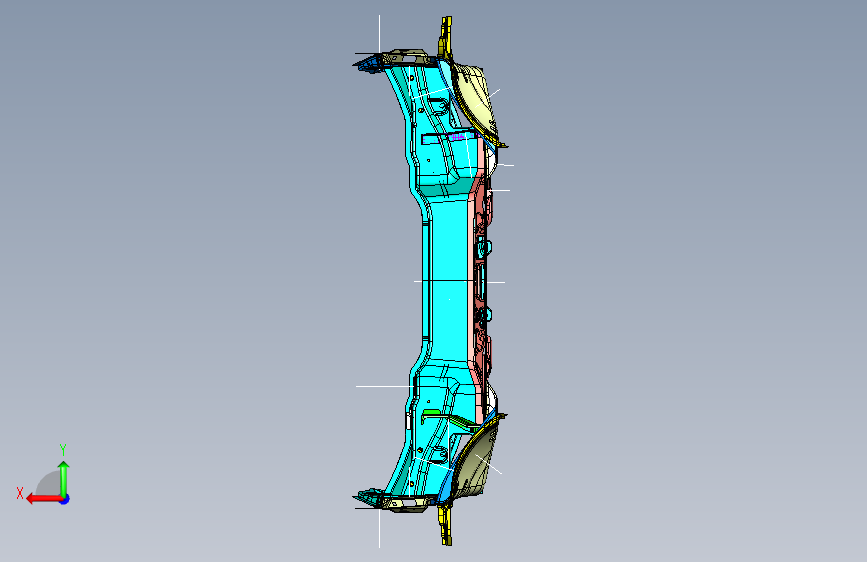The width and height of the screenshot is (867, 562).
Task: Click the "Y" axis label
Action: click(x=63, y=449)
